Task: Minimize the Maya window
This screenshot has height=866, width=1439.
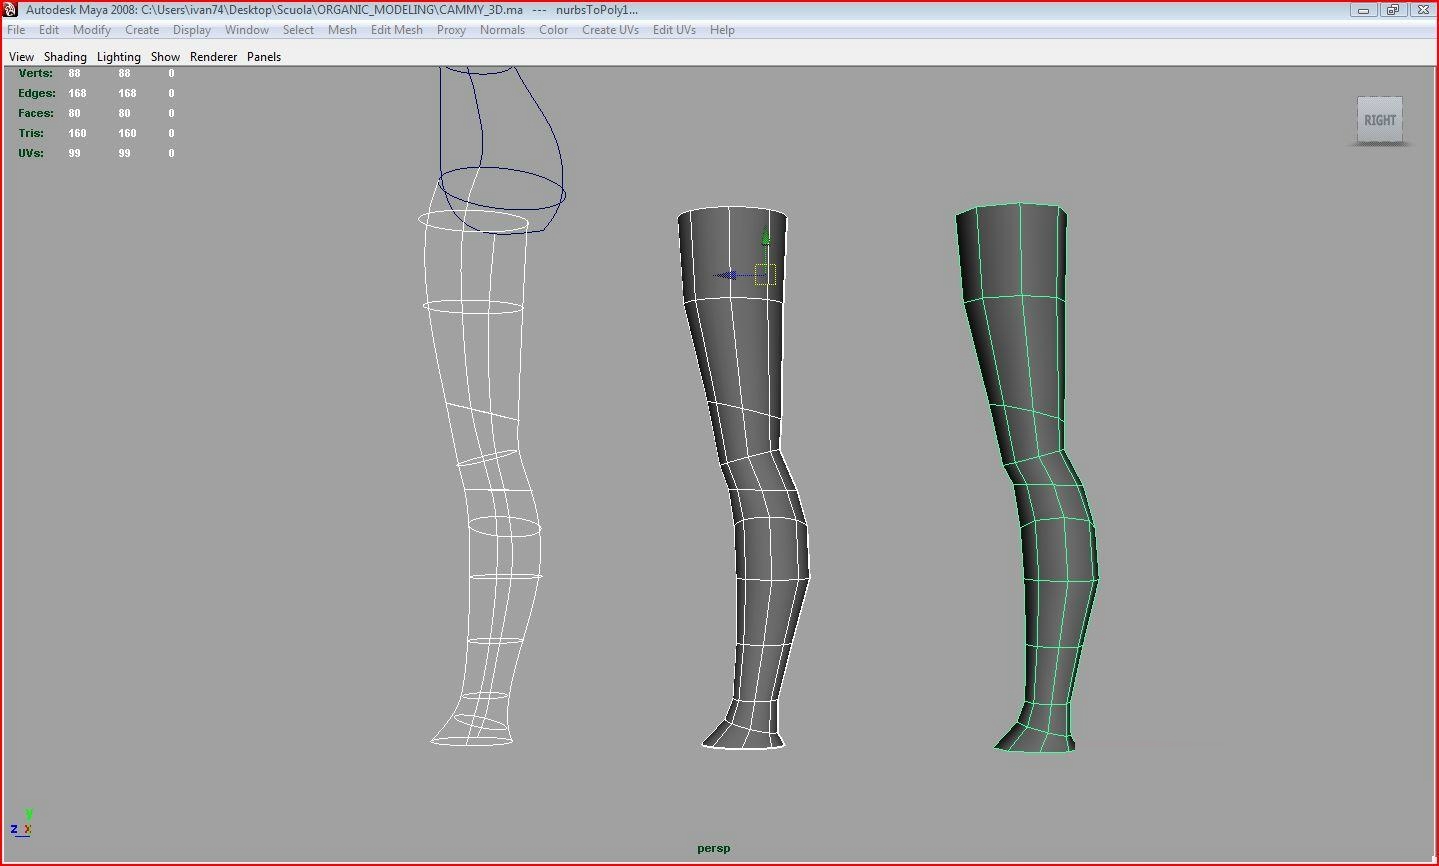Action: (x=1362, y=10)
